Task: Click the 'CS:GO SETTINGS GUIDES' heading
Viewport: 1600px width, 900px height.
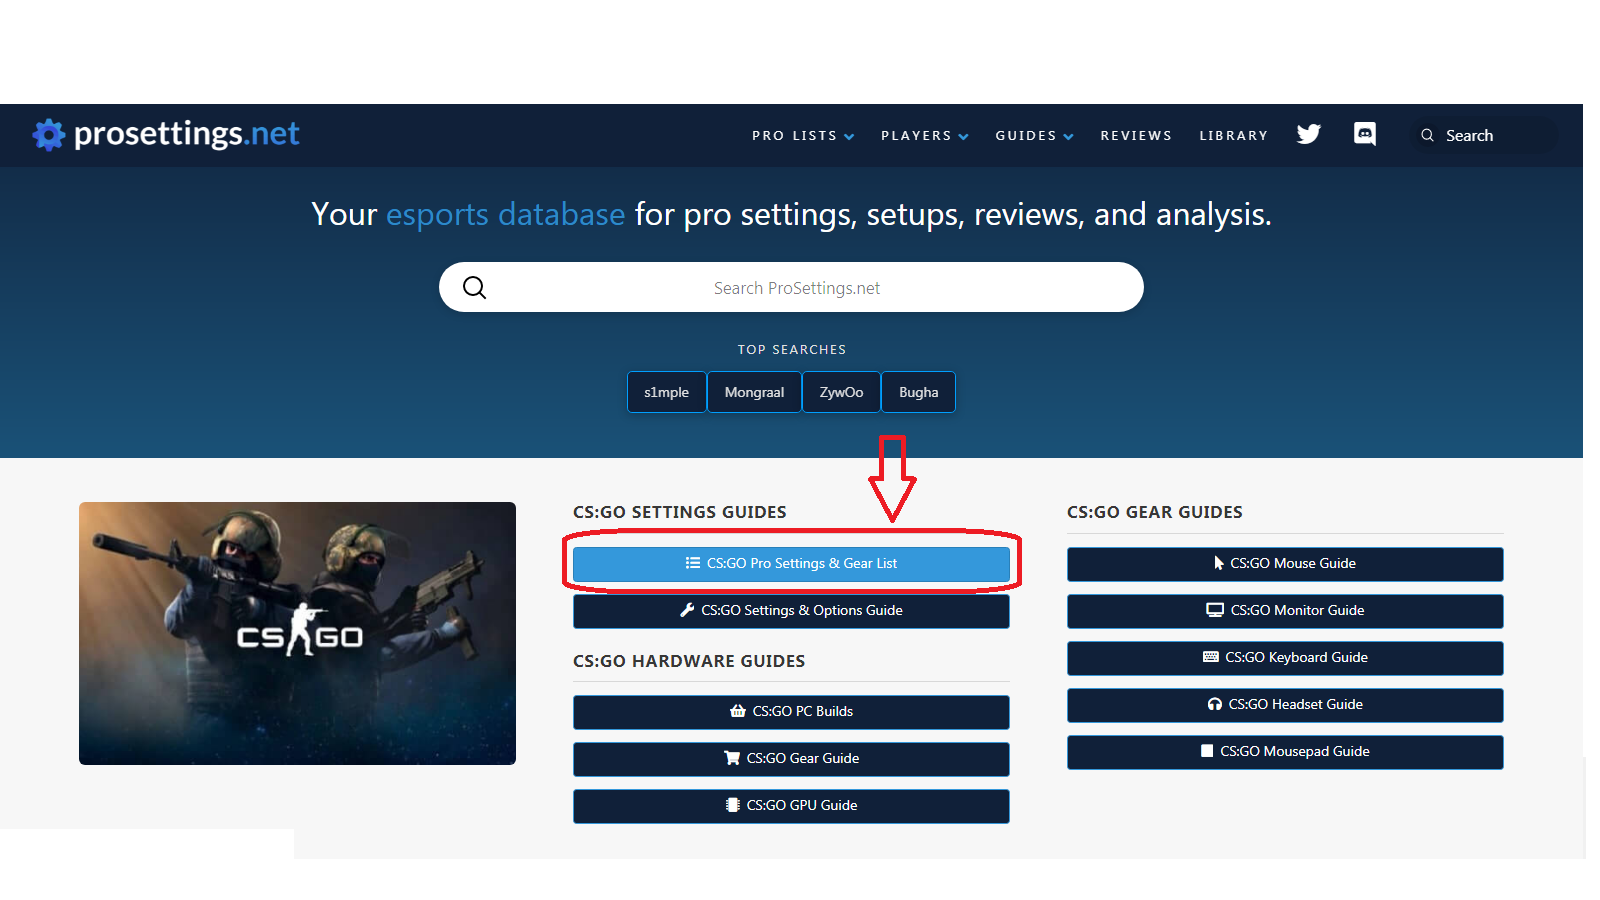Action: tap(680, 512)
